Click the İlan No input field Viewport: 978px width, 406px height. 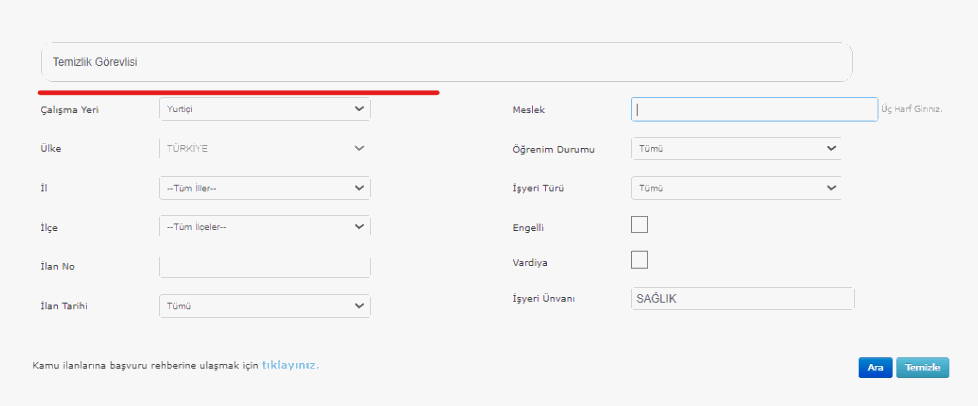264,267
